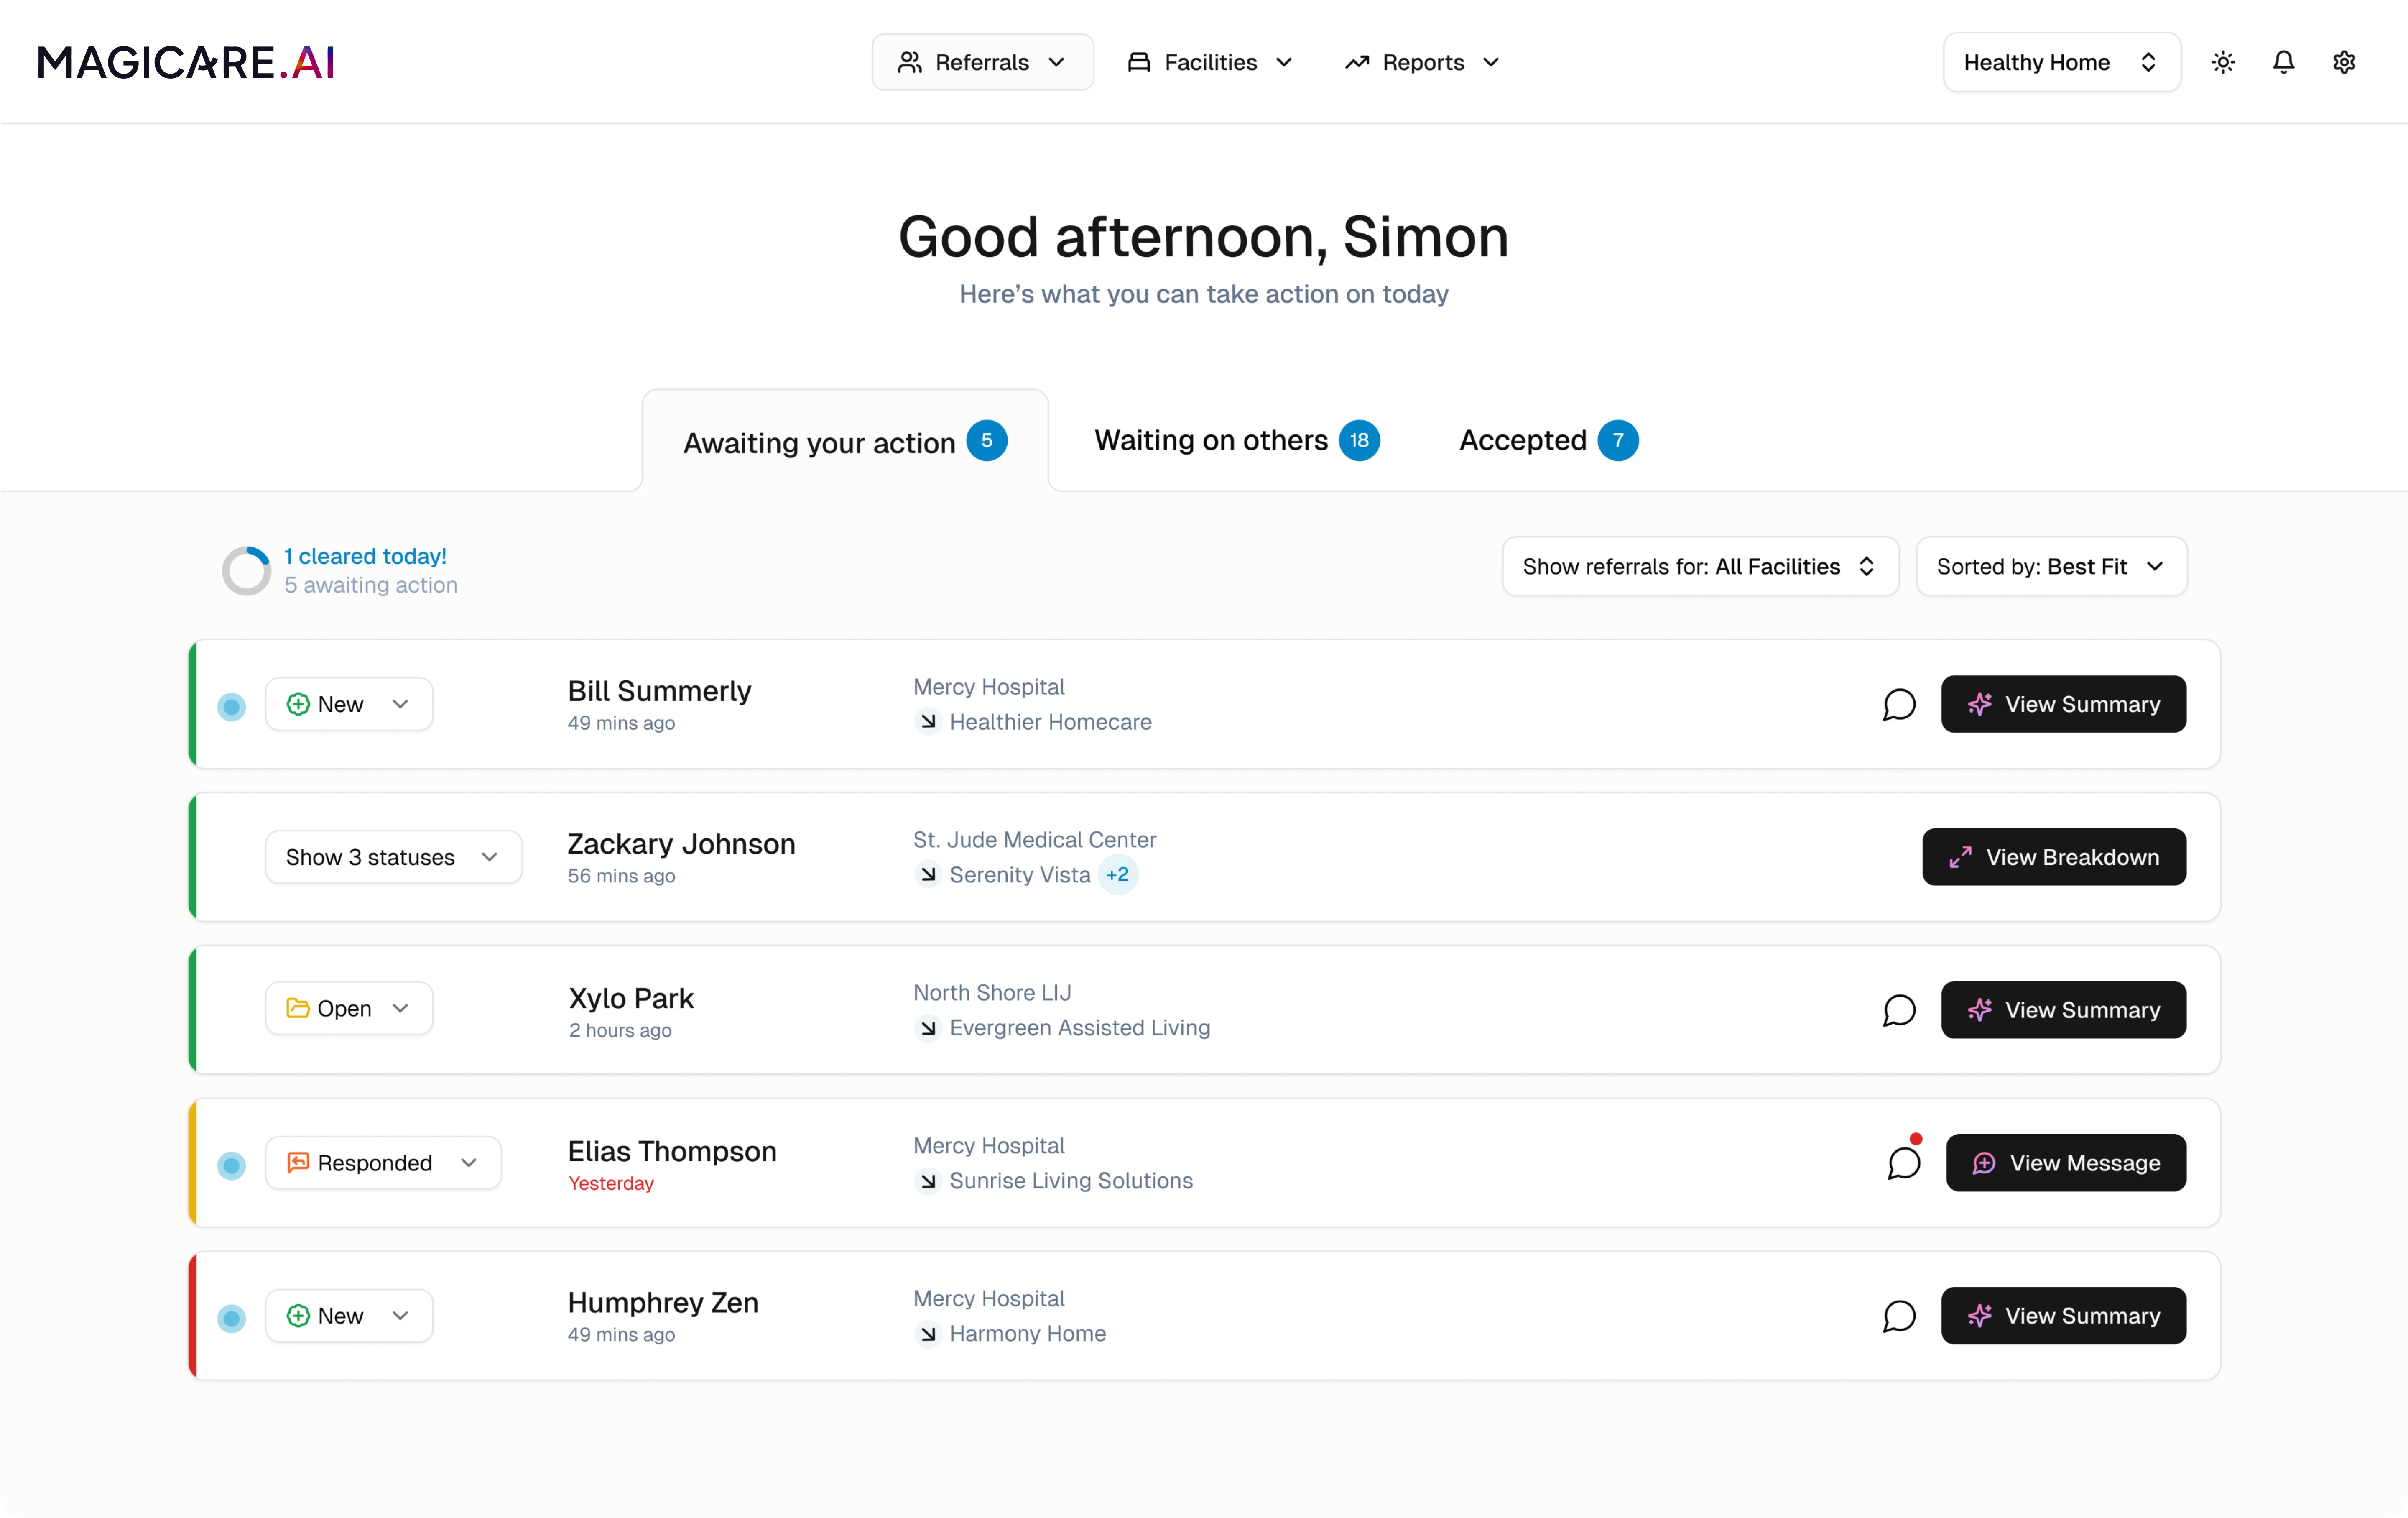Click the cleared-today progress circle

246,570
